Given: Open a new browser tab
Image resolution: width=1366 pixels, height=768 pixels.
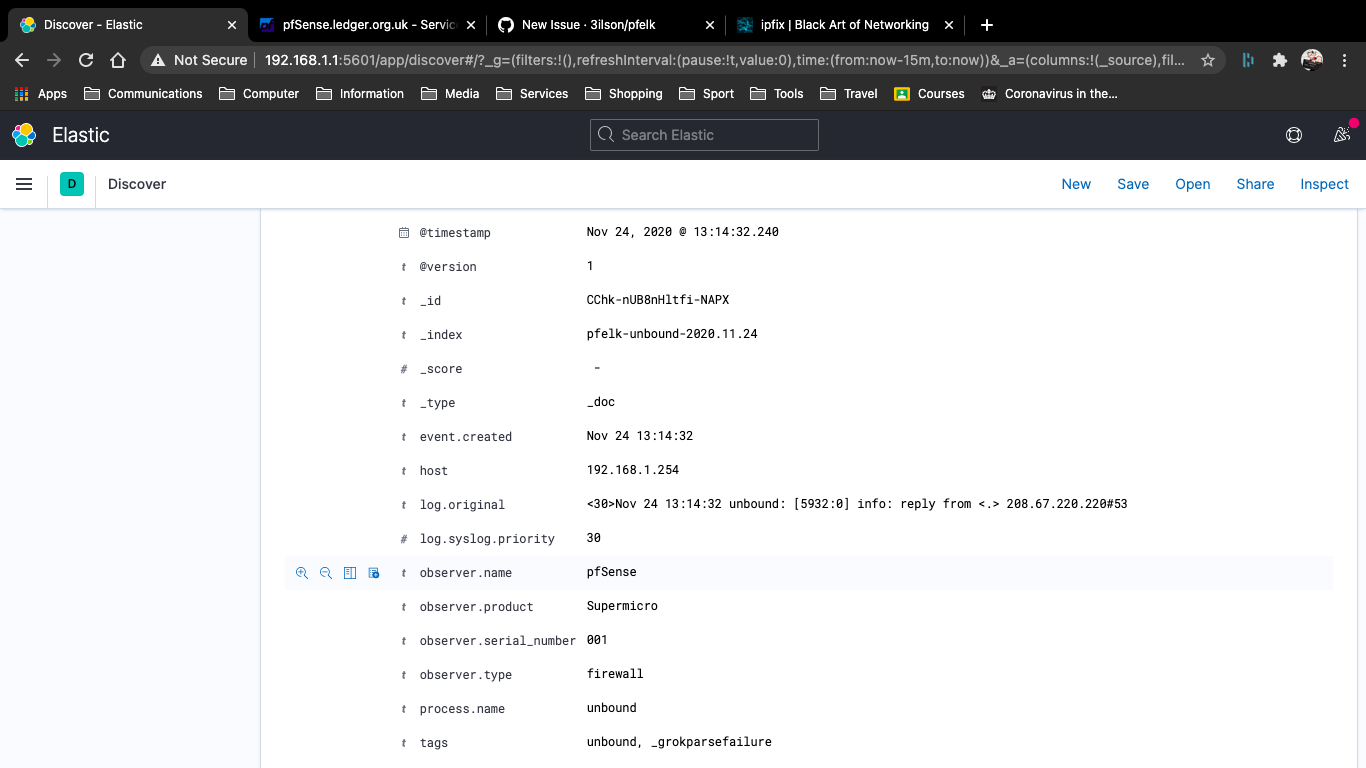Looking at the screenshot, I should [987, 25].
